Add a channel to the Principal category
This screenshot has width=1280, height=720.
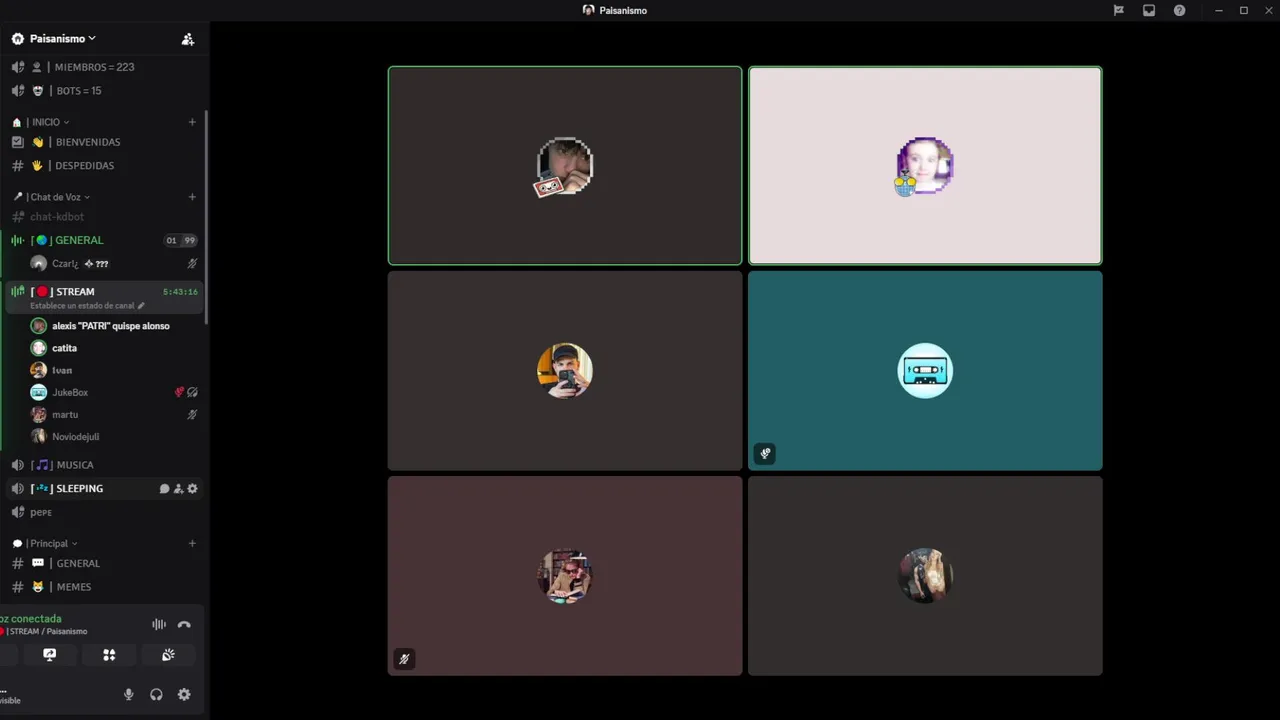coord(192,544)
